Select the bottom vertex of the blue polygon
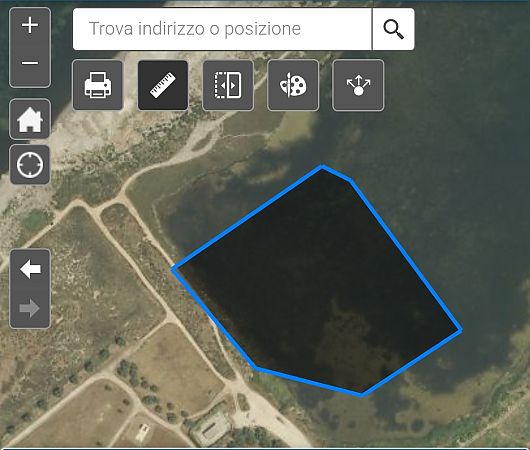Viewport: 530px width, 450px height. (x=362, y=394)
